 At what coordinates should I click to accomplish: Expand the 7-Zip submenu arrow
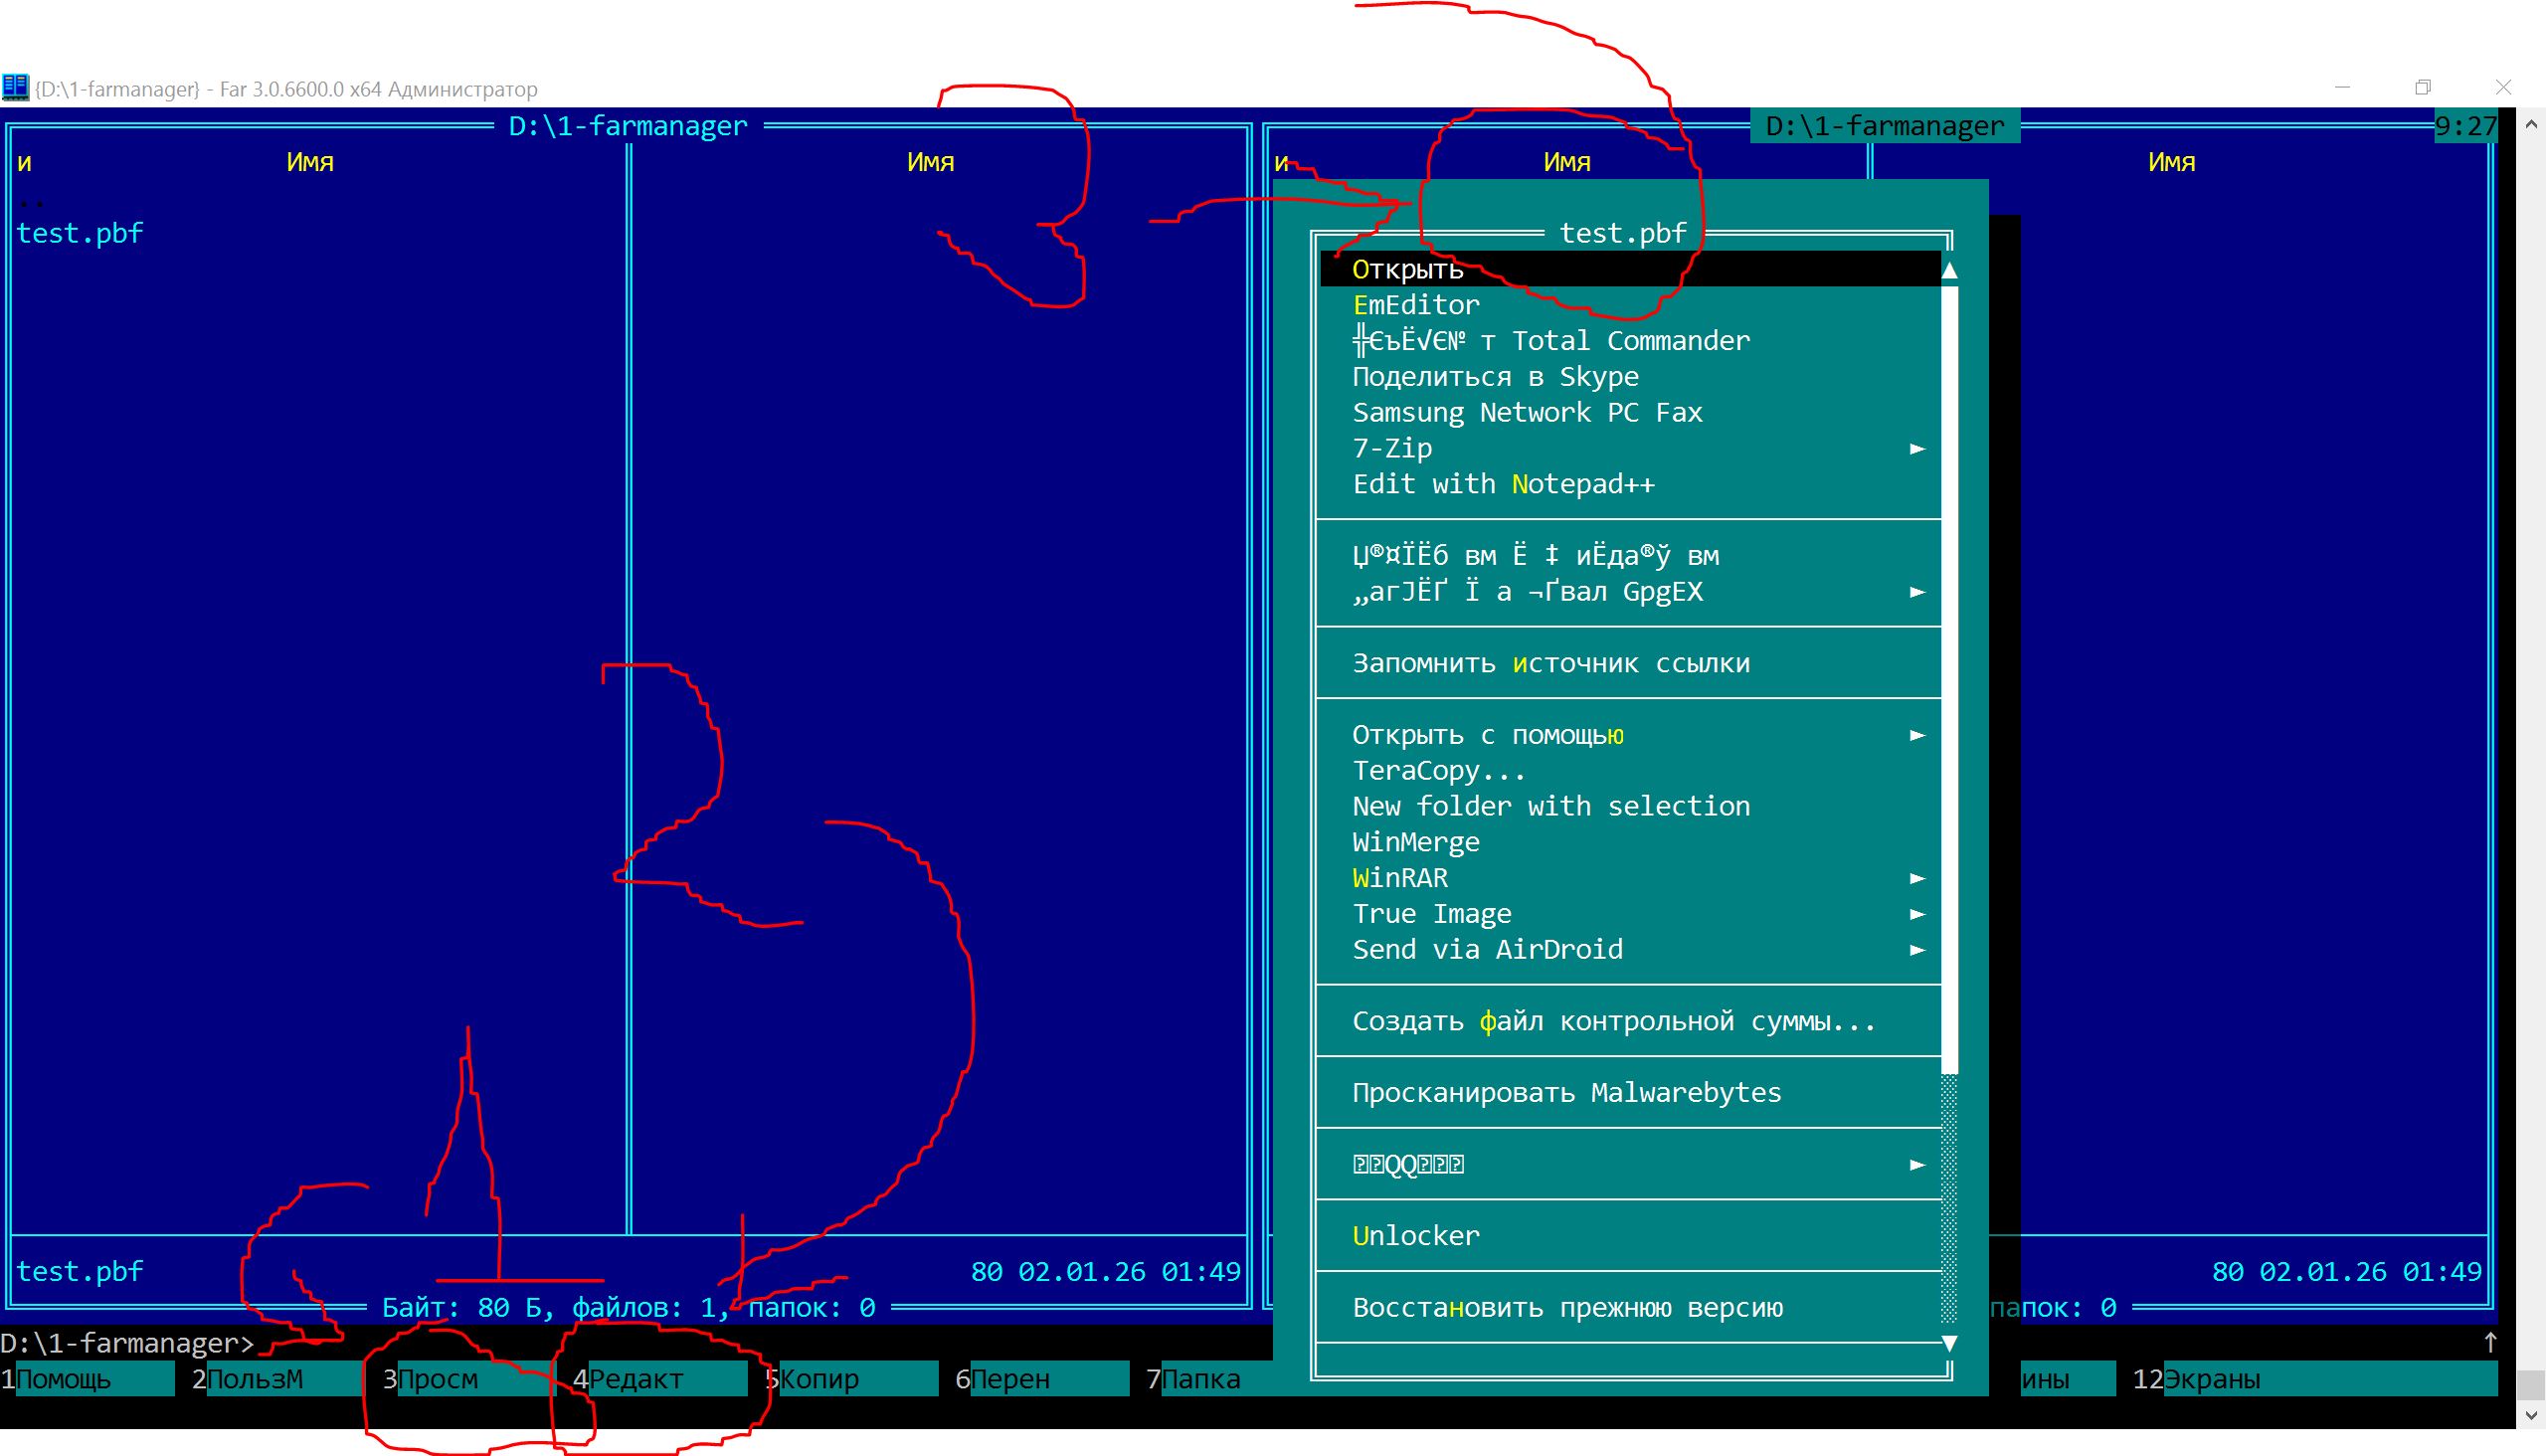click(1917, 449)
